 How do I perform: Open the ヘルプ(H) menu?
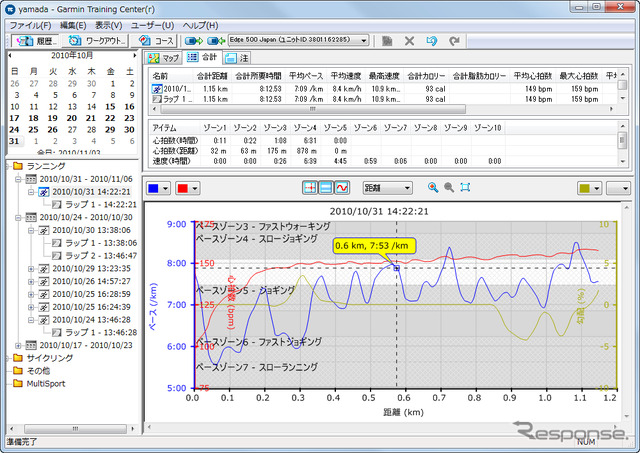(x=200, y=25)
